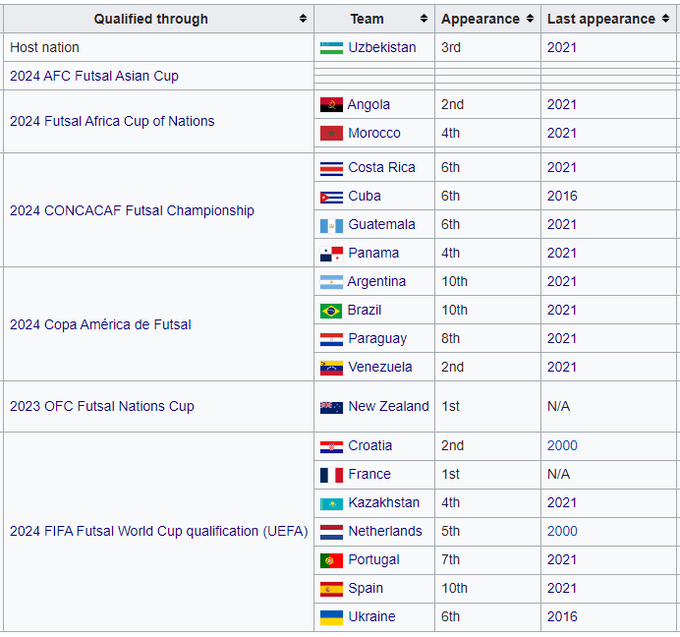Sort by Last appearance column arrows
The image size is (680, 637).
(x=665, y=19)
